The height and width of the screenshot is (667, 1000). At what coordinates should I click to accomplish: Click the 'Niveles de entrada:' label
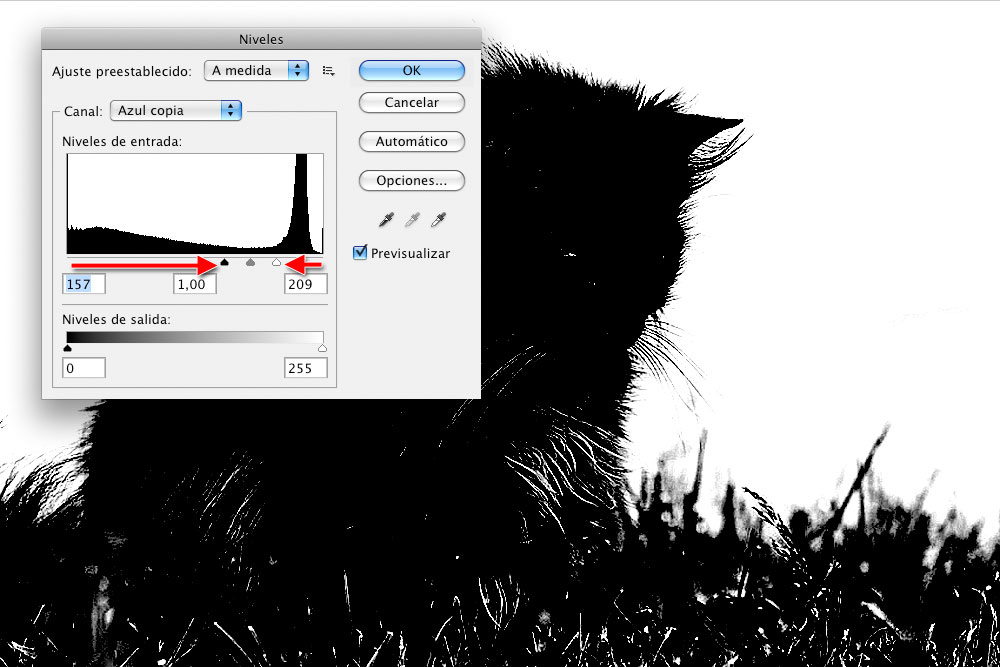[x=122, y=142]
